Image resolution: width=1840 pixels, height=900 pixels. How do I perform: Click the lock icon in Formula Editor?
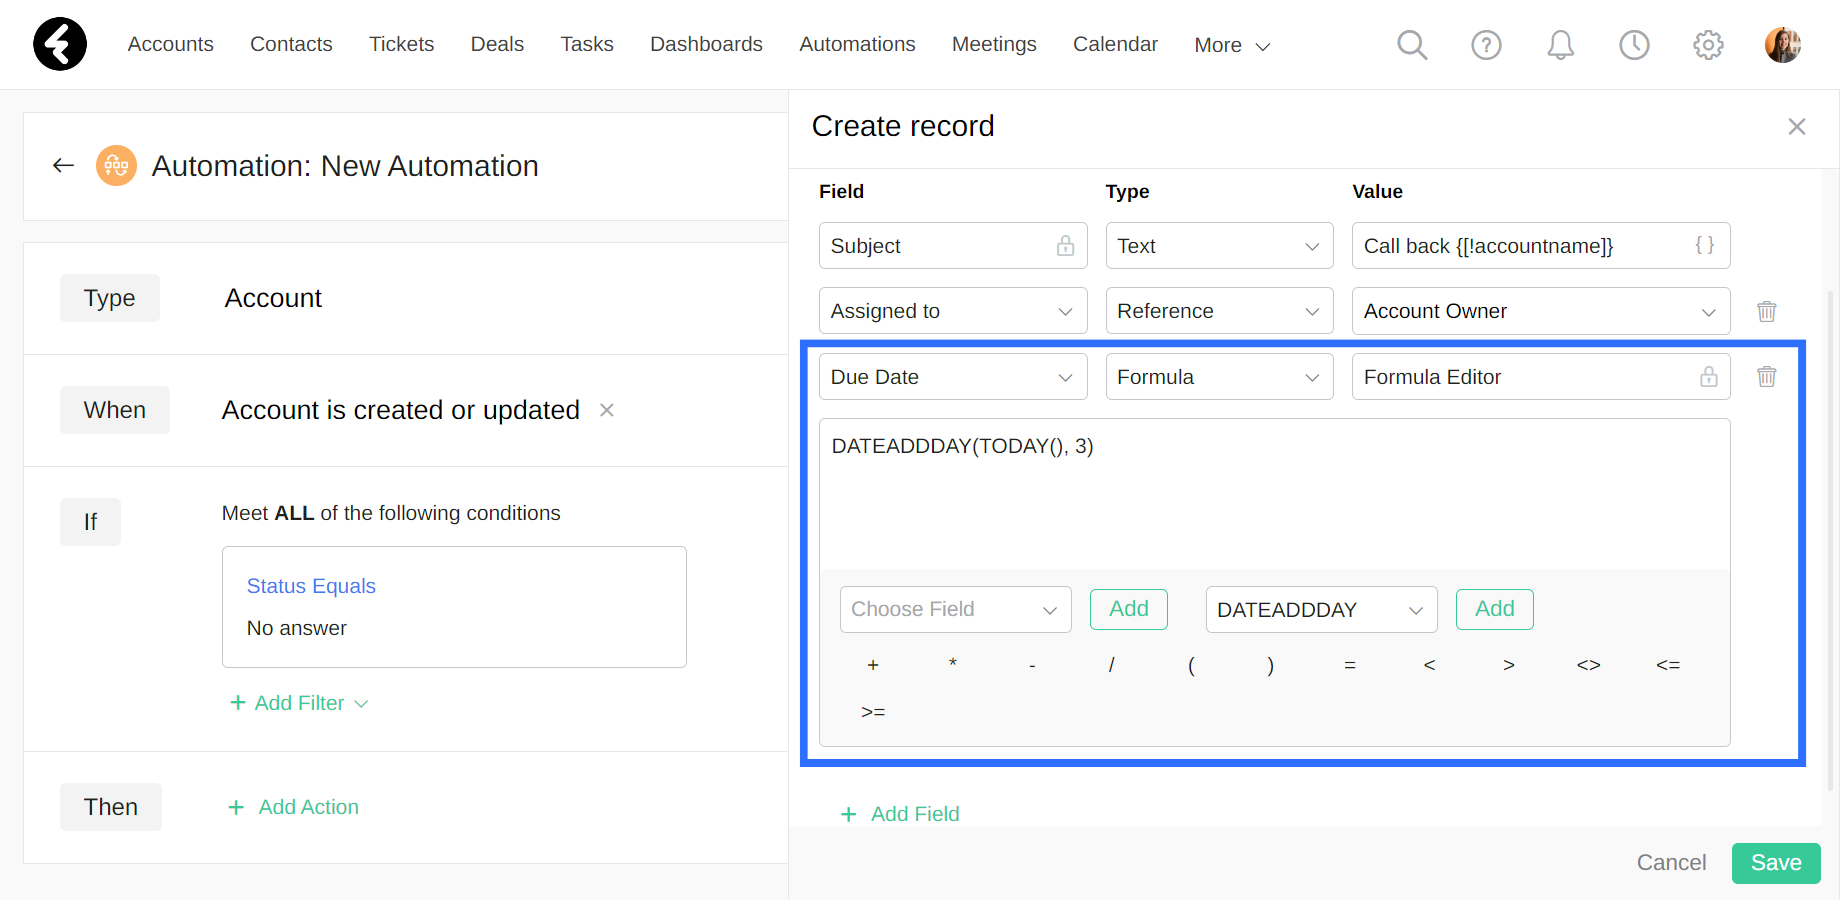[x=1709, y=377]
